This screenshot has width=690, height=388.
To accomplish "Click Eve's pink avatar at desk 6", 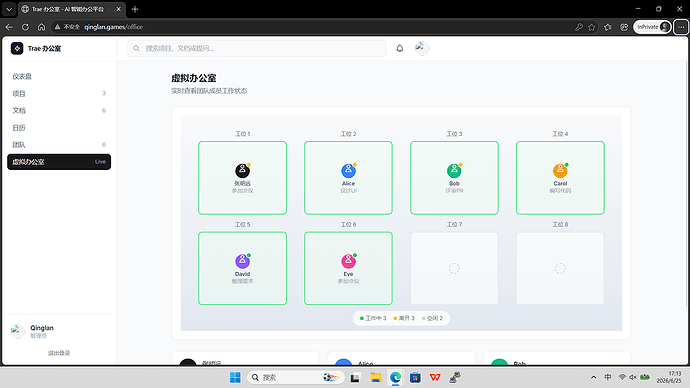I will point(348,261).
